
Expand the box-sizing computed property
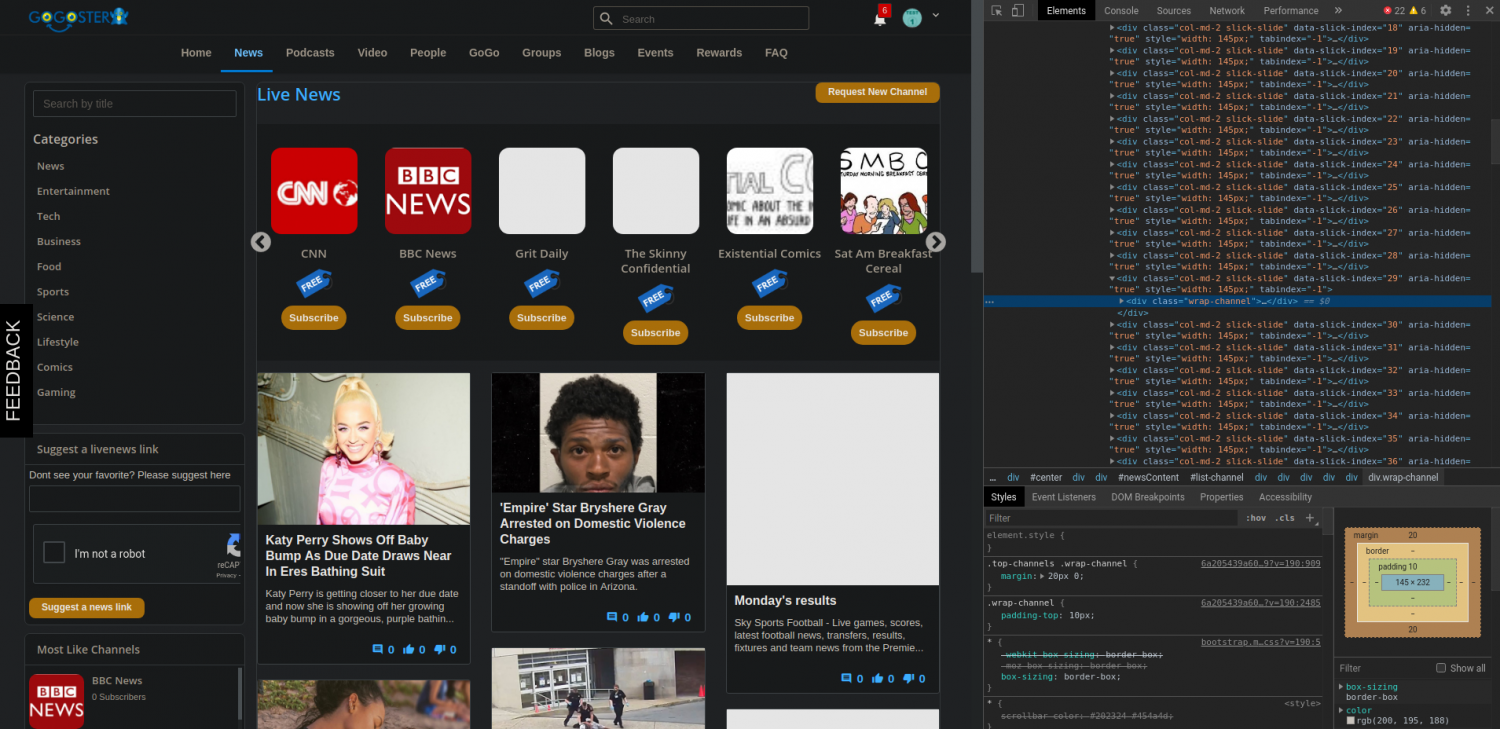(x=1341, y=687)
